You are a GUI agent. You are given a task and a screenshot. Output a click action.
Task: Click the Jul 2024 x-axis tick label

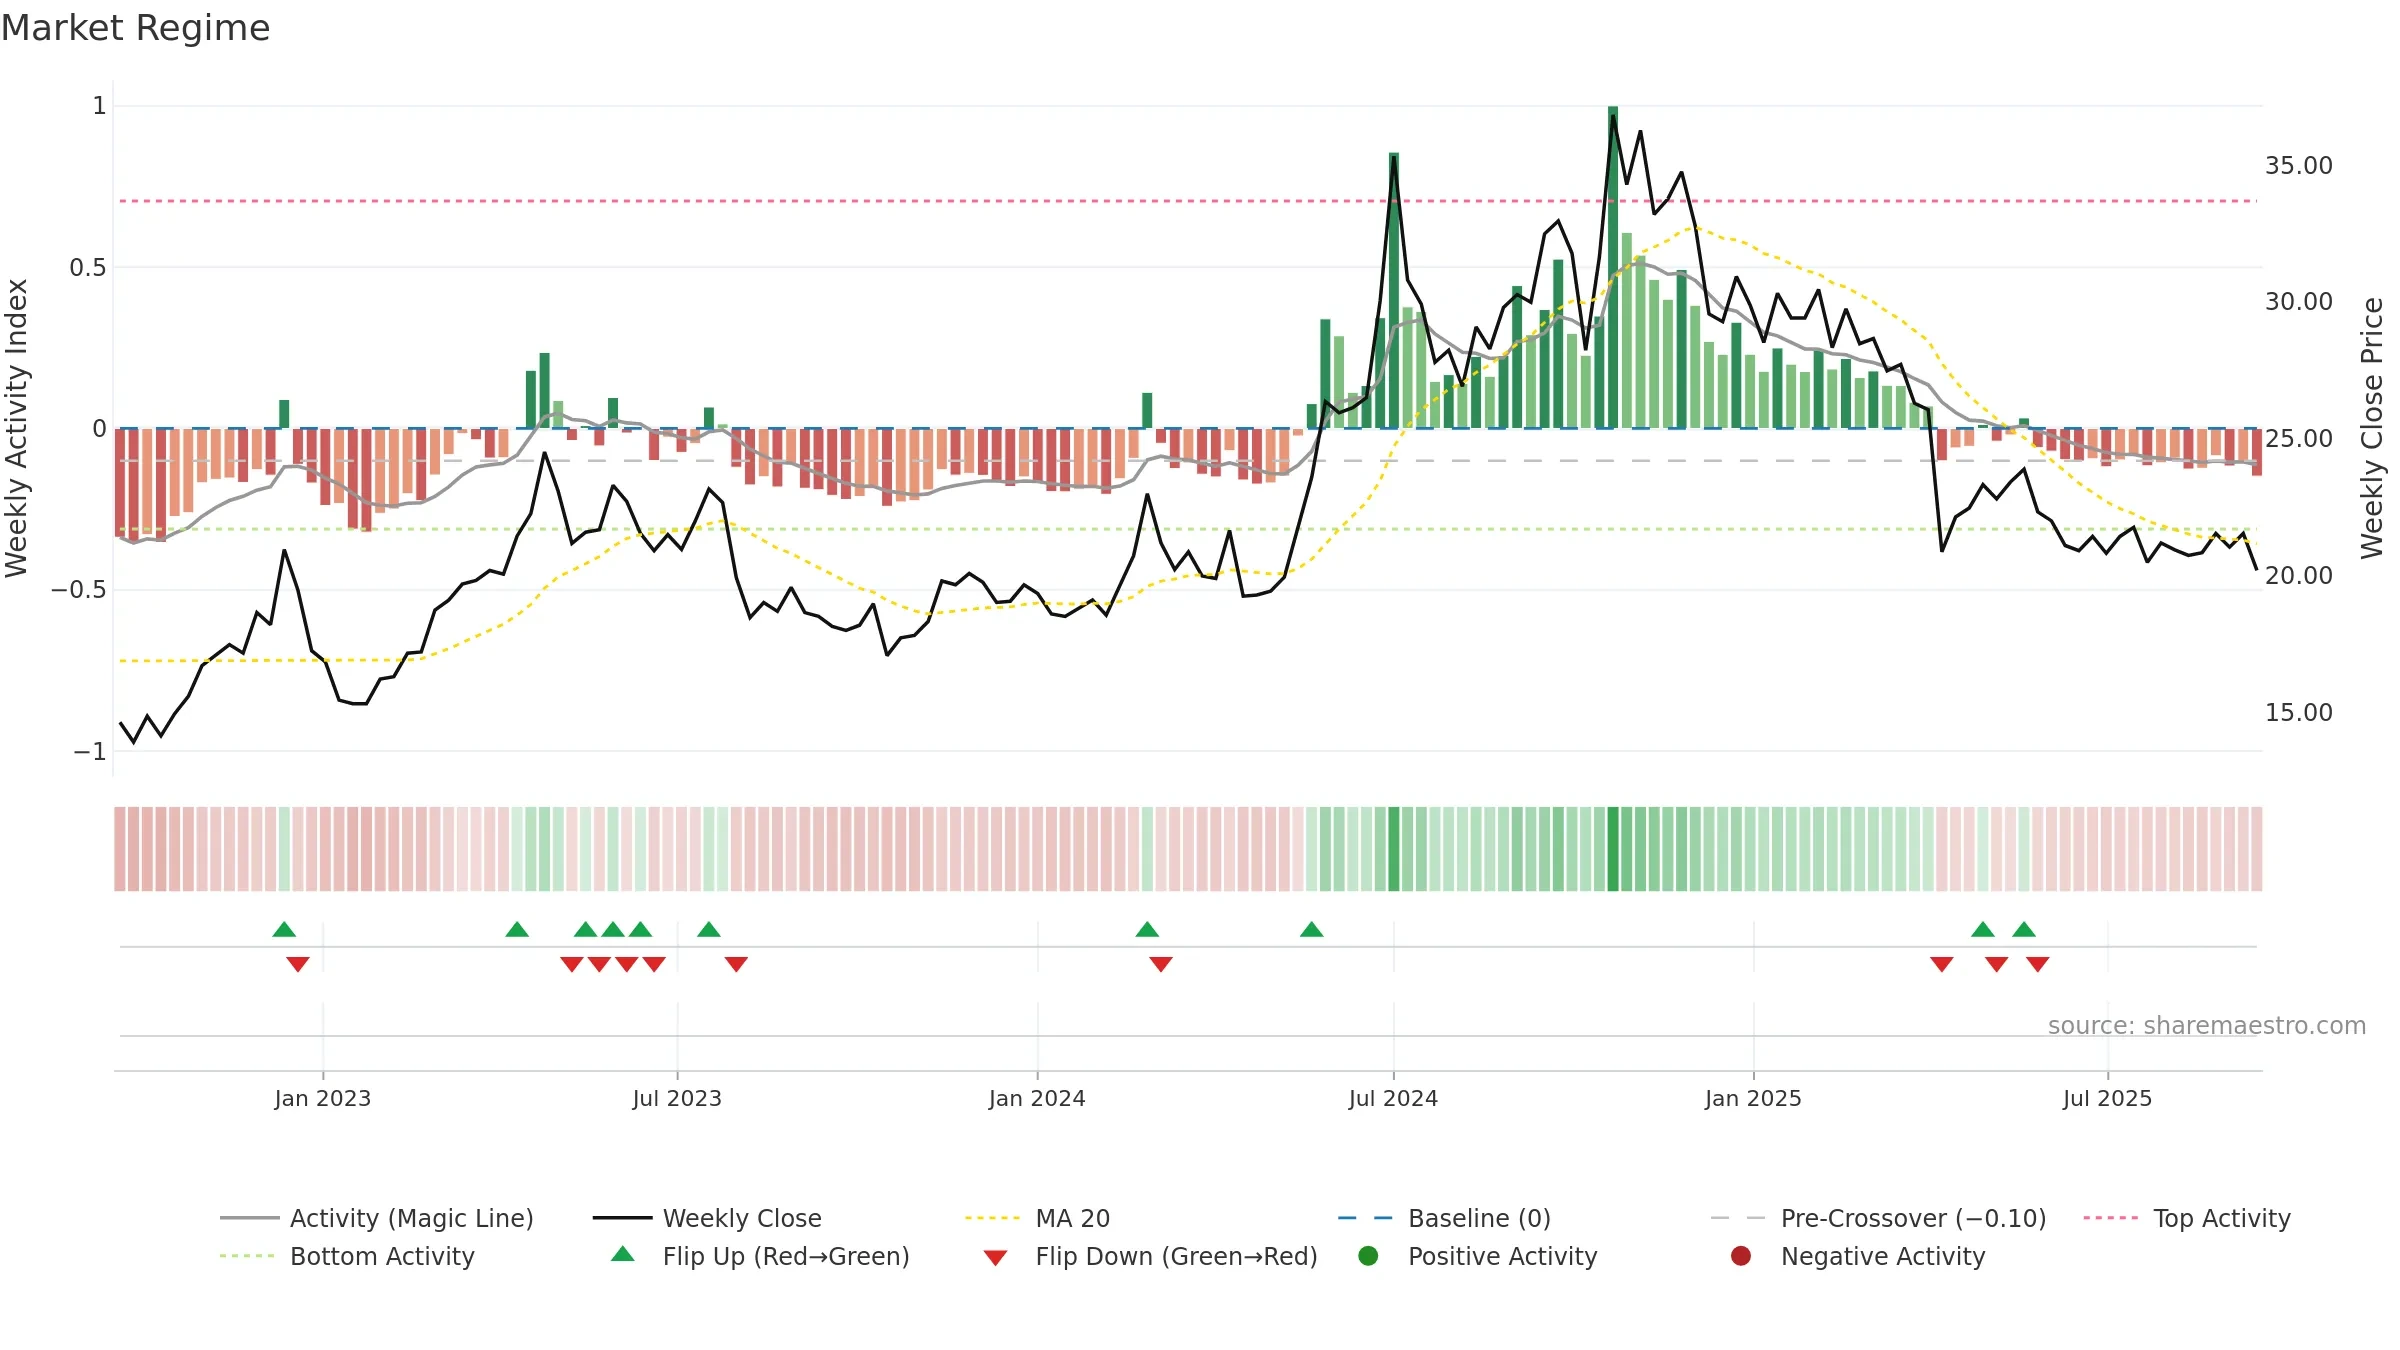click(1393, 1098)
